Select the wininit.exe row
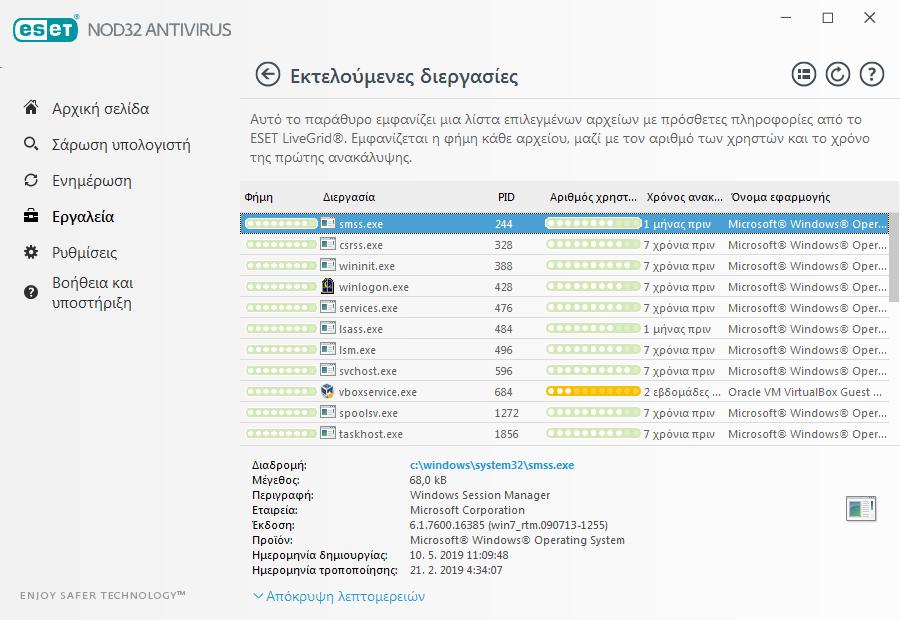The height and width of the screenshot is (620, 900). click(x=564, y=265)
